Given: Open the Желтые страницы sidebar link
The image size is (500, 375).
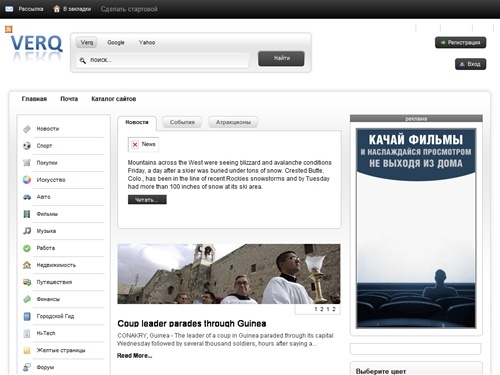Looking at the screenshot, I should pyautogui.click(x=61, y=350).
